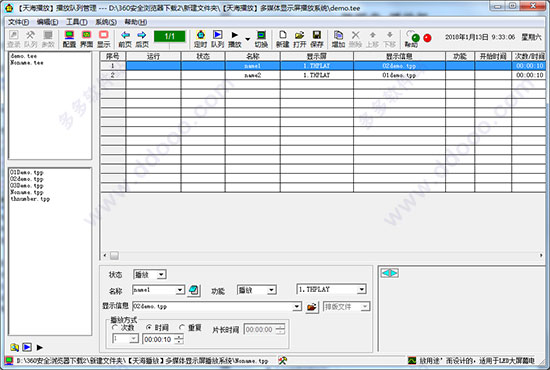Select 03Demo.tpp in the file list

(27, 186)
